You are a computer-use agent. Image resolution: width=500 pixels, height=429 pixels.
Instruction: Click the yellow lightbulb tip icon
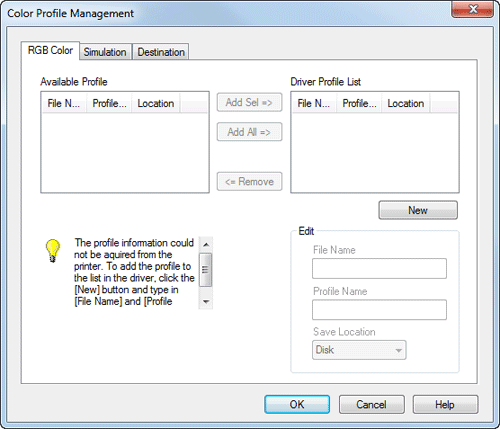pos(53,251)
